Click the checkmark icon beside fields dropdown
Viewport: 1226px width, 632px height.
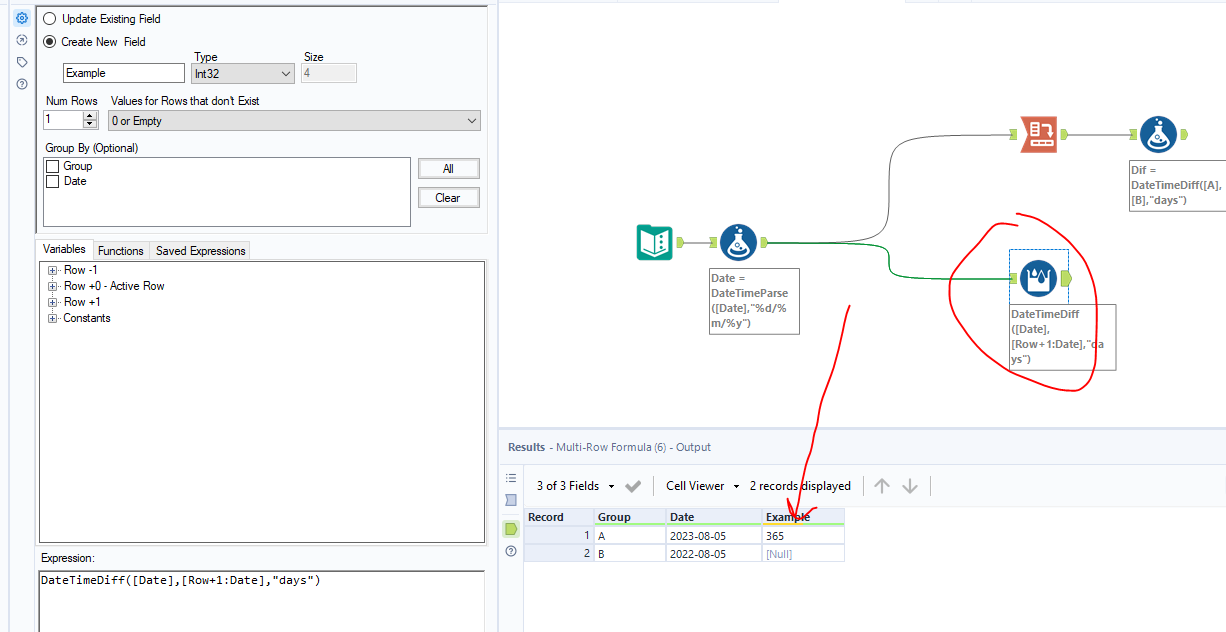click(x=633, y=486)
